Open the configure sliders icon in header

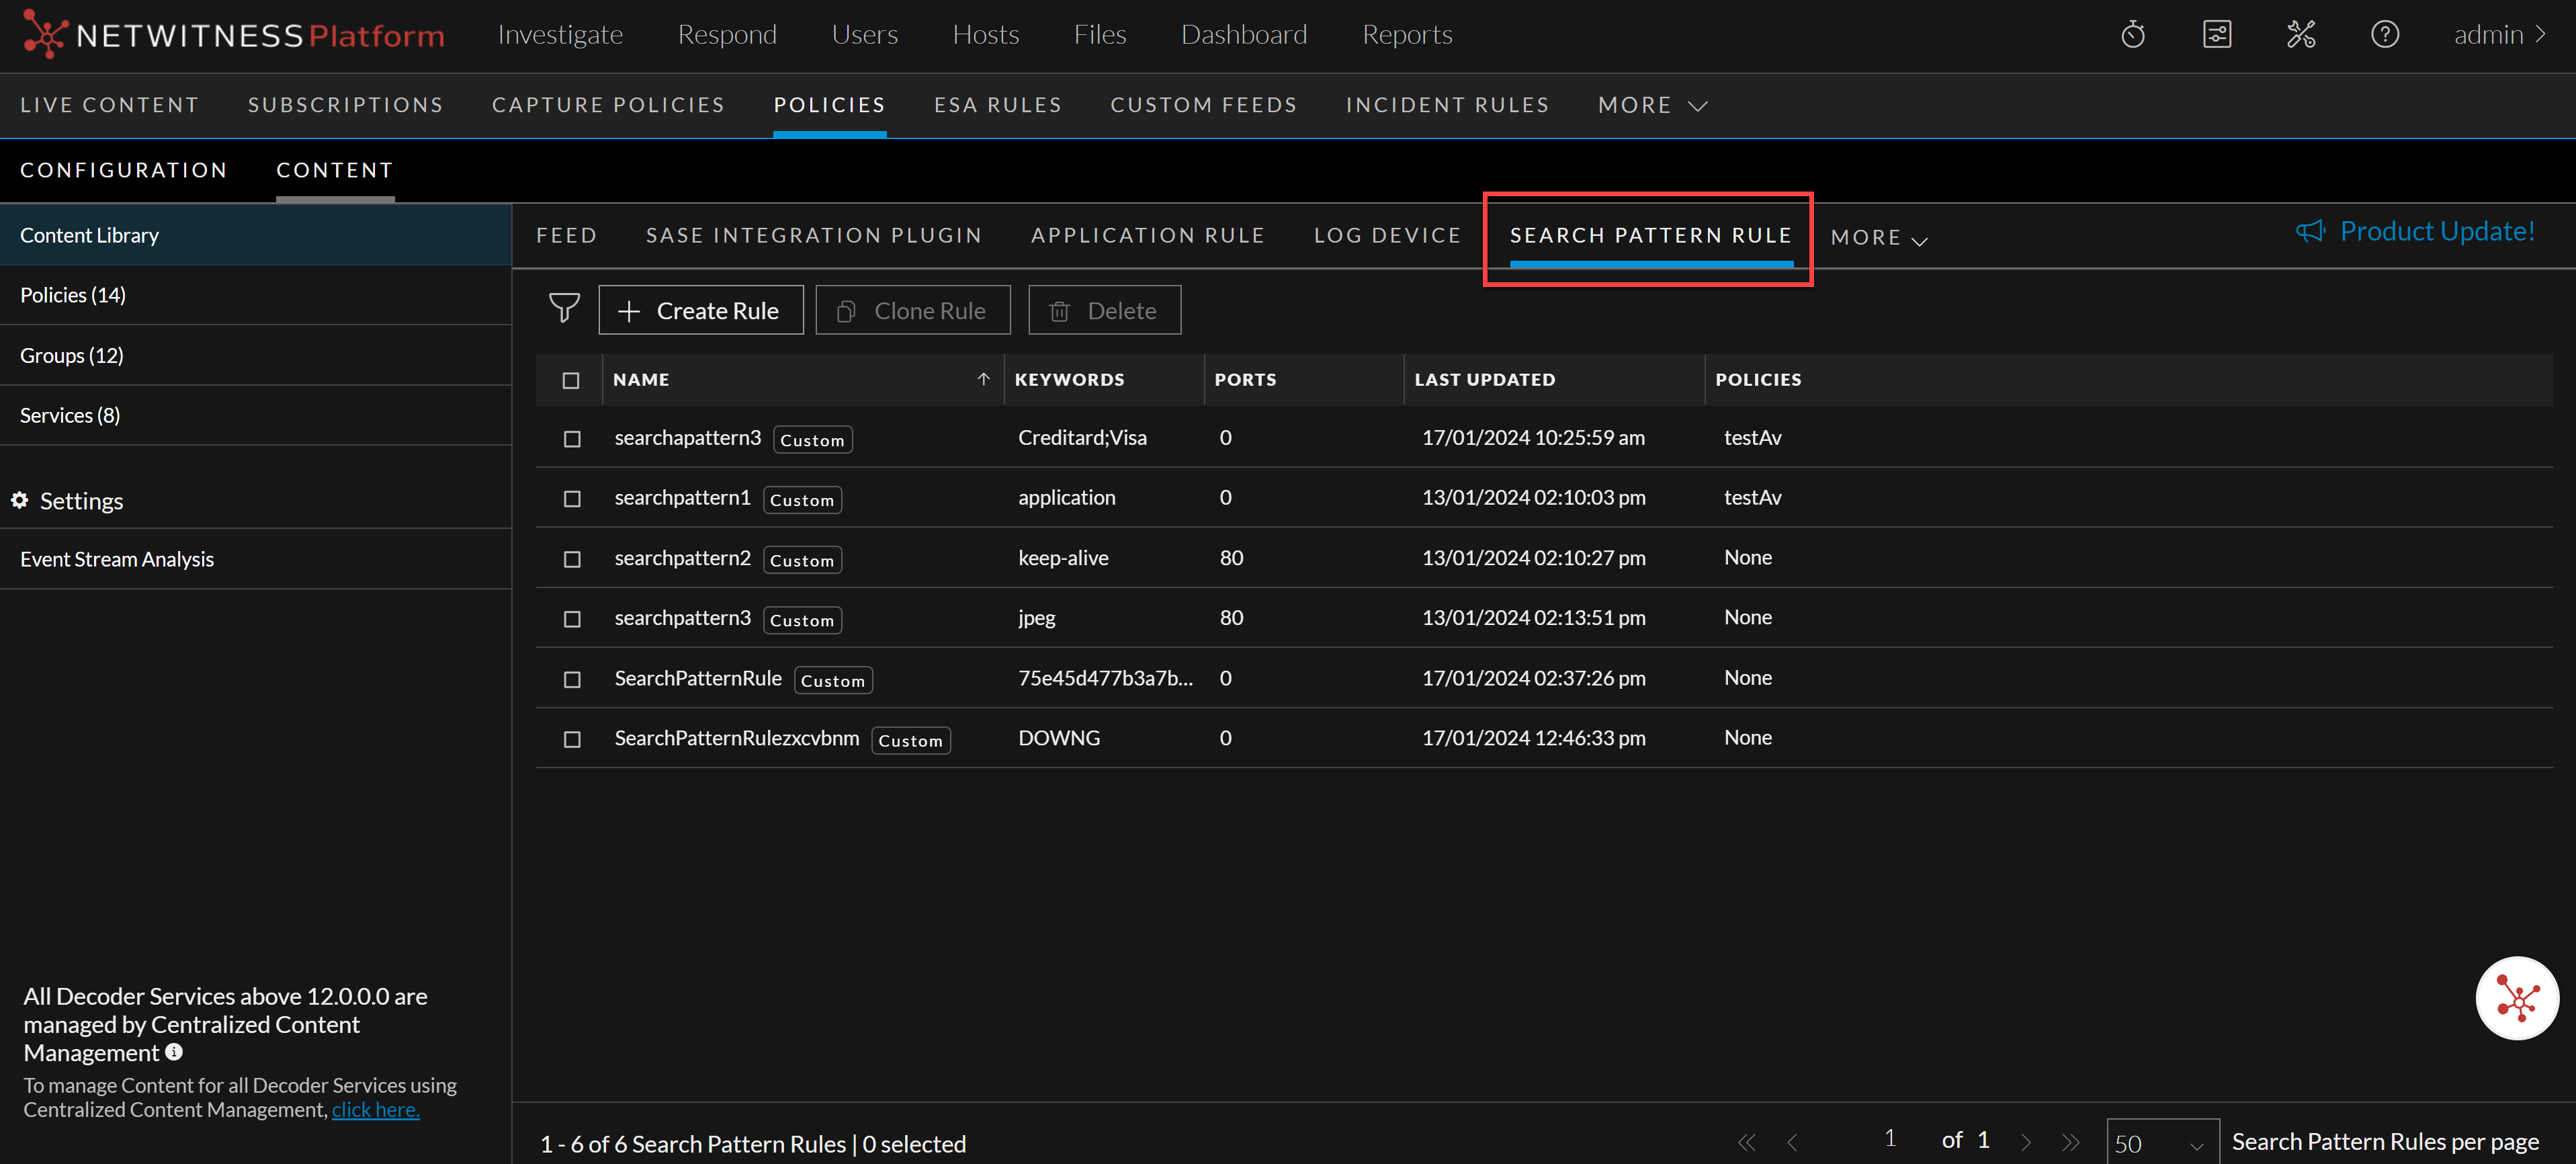2216,35
